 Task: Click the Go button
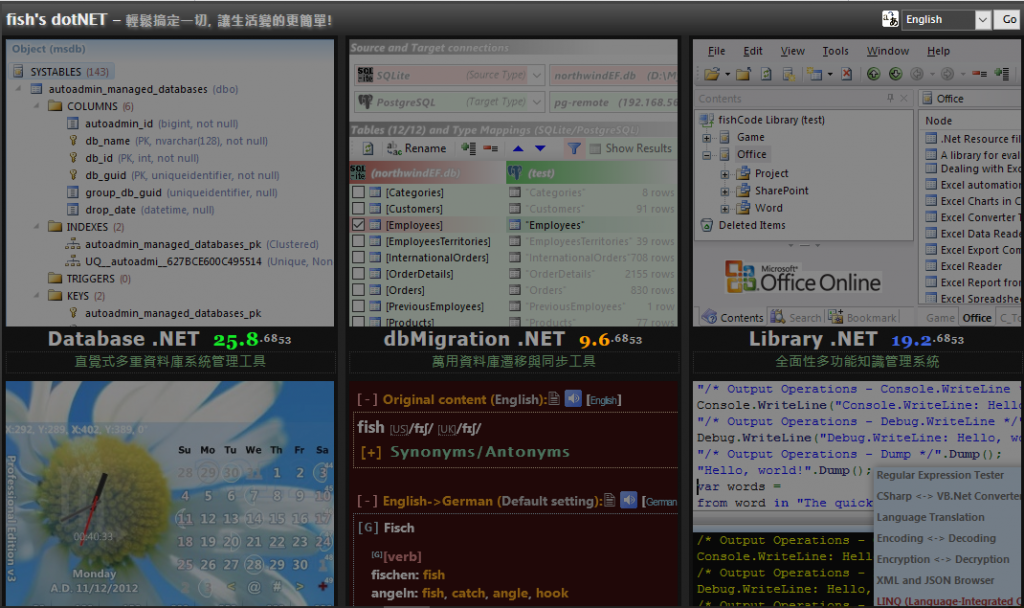(x=1008, y=20)
